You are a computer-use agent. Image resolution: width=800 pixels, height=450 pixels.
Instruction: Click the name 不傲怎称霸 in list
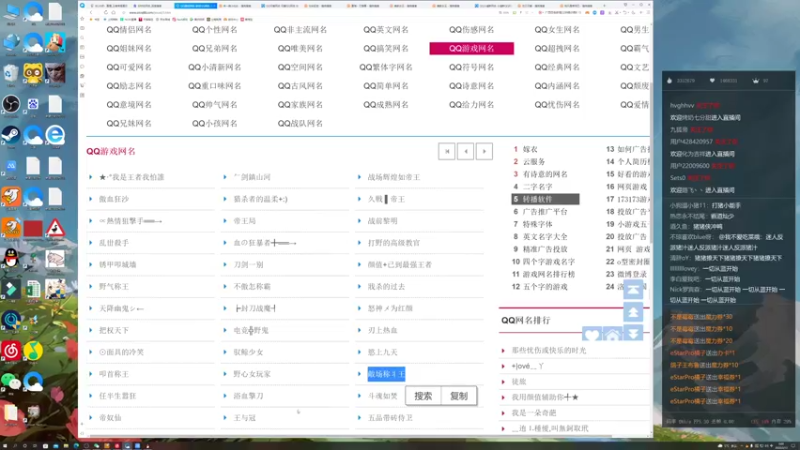pyautogui.click(x=252, y=286)
